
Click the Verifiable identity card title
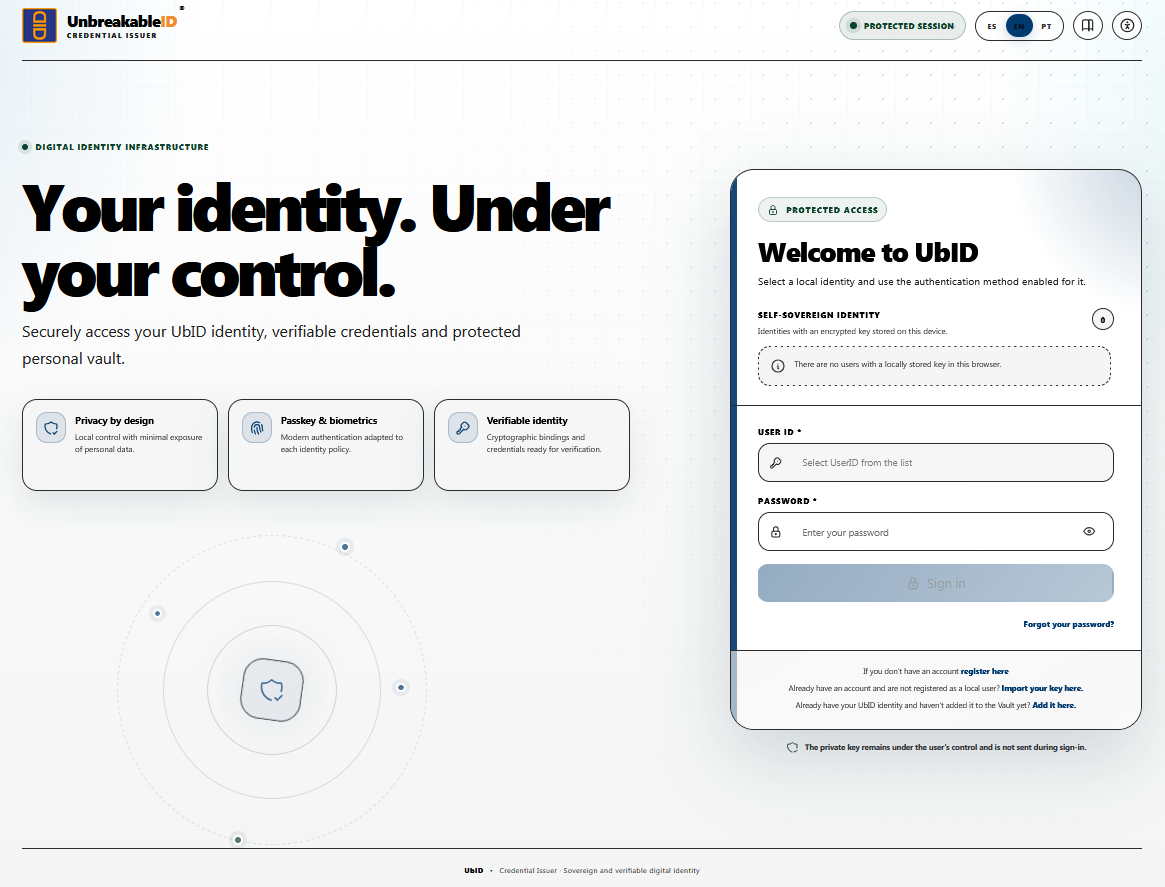point(527,420)
